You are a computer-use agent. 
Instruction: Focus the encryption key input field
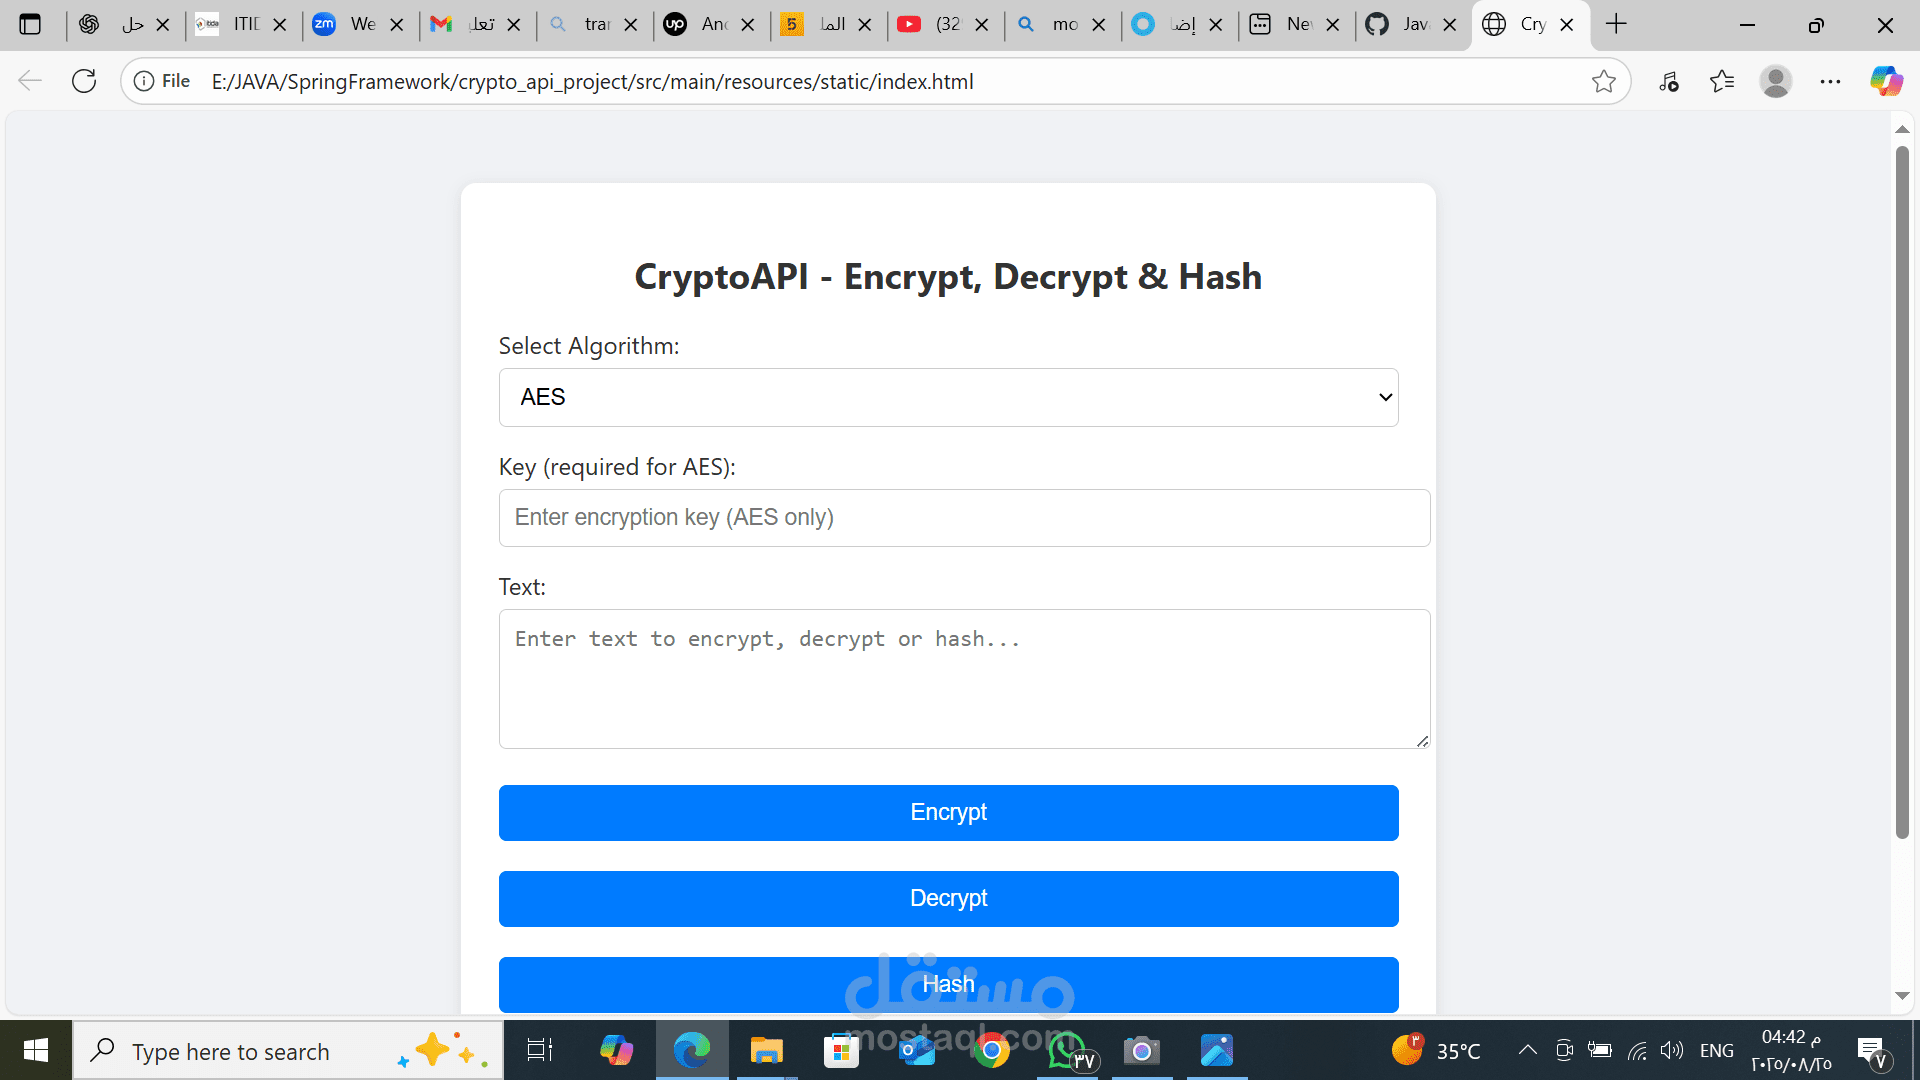[x=964, y=518]
